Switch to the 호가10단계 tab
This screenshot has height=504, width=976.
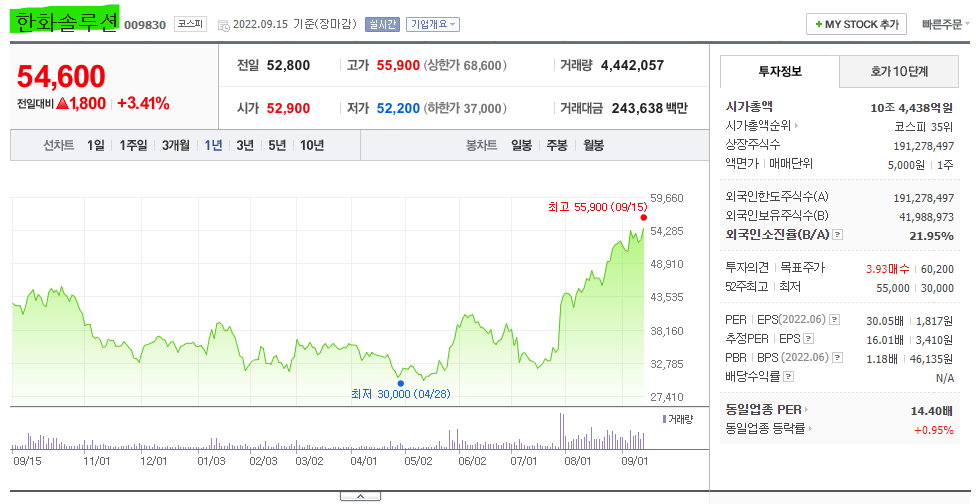[x=899, y=72]
